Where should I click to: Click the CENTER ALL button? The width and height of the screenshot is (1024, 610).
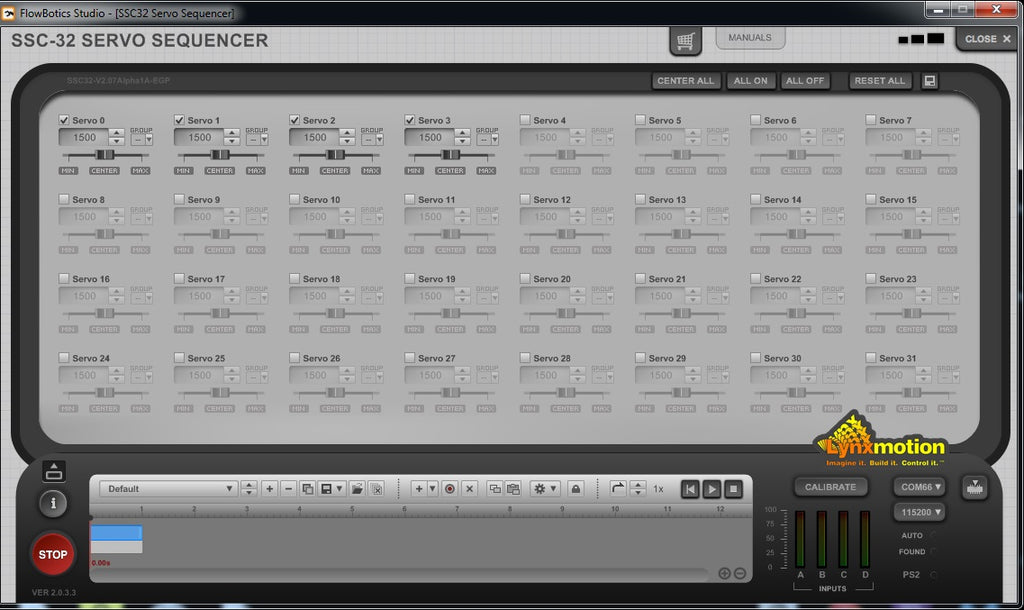685,81
